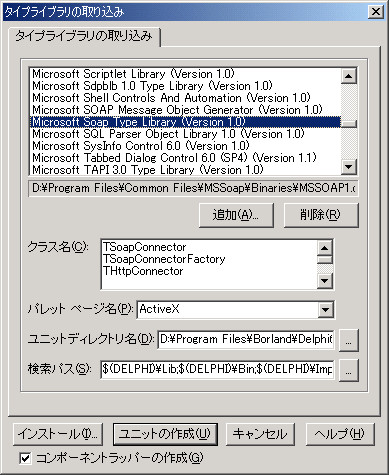Click class name list scroll down arrow
This screenshot has height=475, width=389.
[x=325, y=281]
